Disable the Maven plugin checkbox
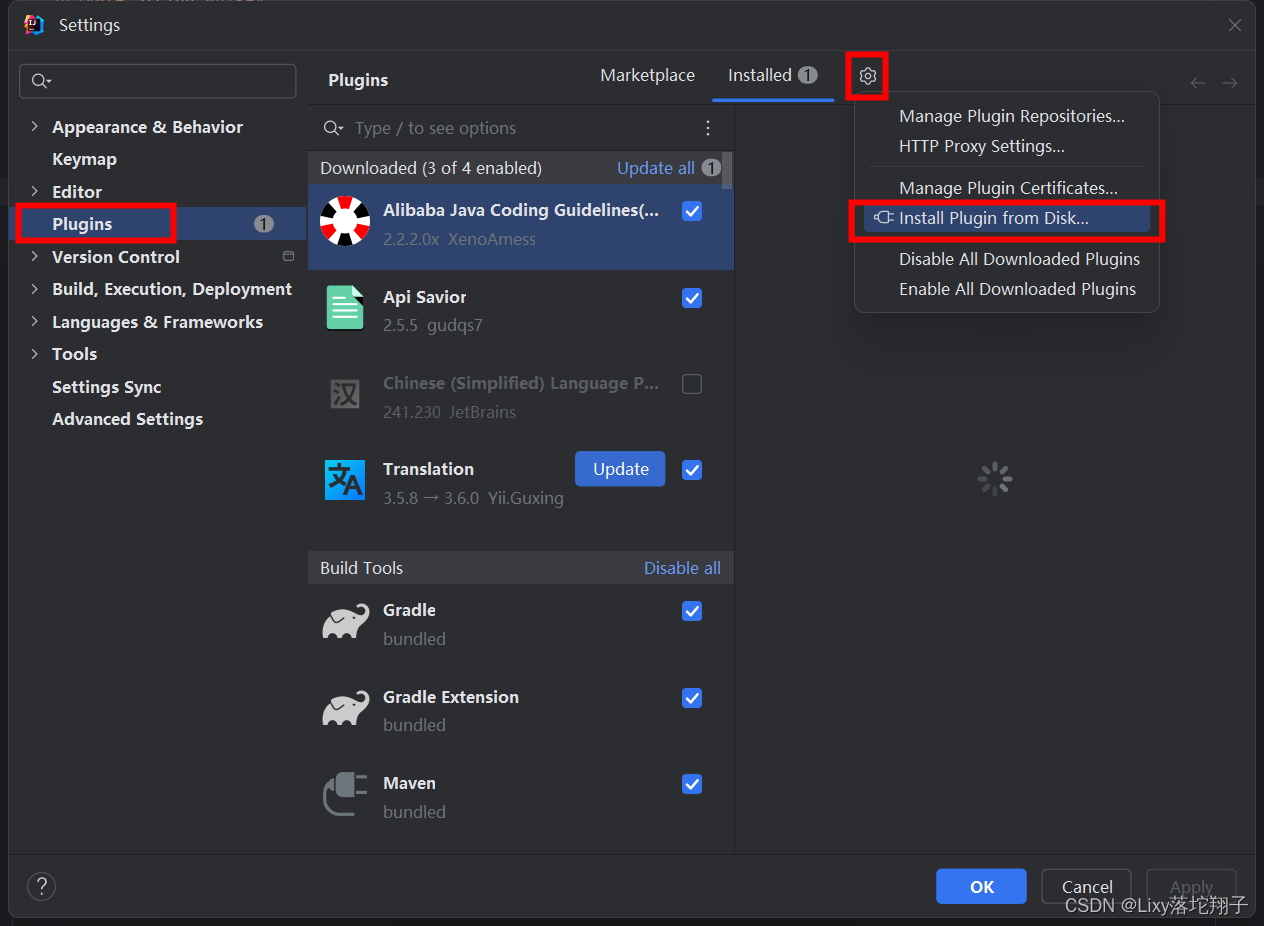The height and width of the screenshot is (926, 1264). click(692, 784)
